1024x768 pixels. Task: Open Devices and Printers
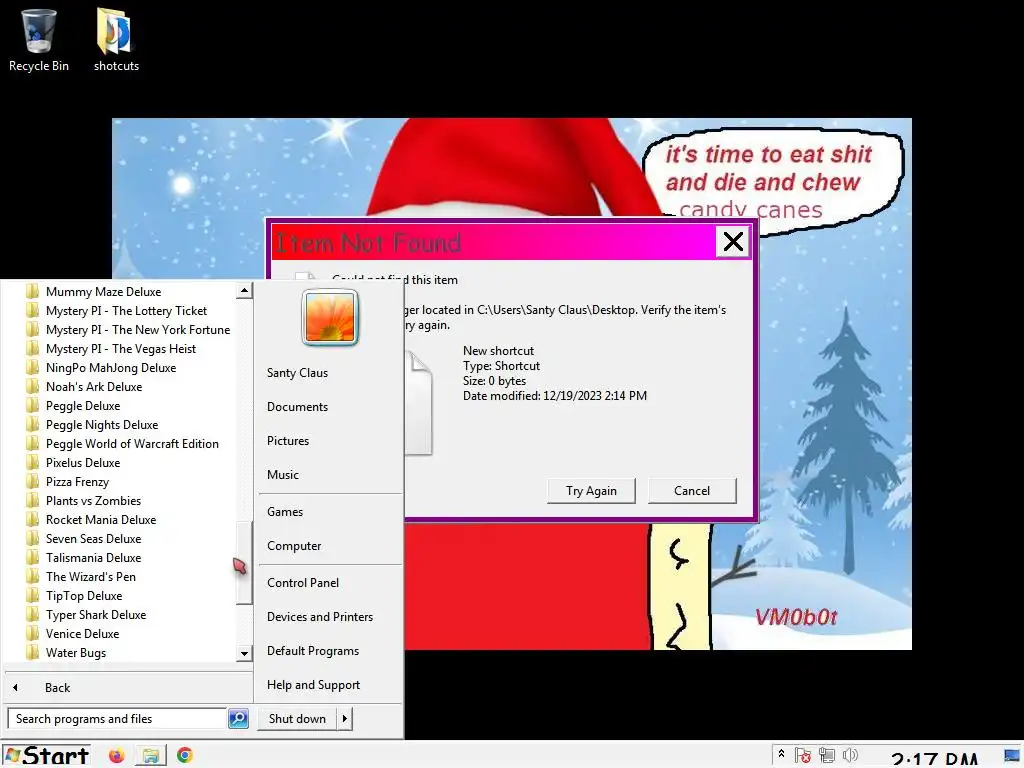coord(320,616)
